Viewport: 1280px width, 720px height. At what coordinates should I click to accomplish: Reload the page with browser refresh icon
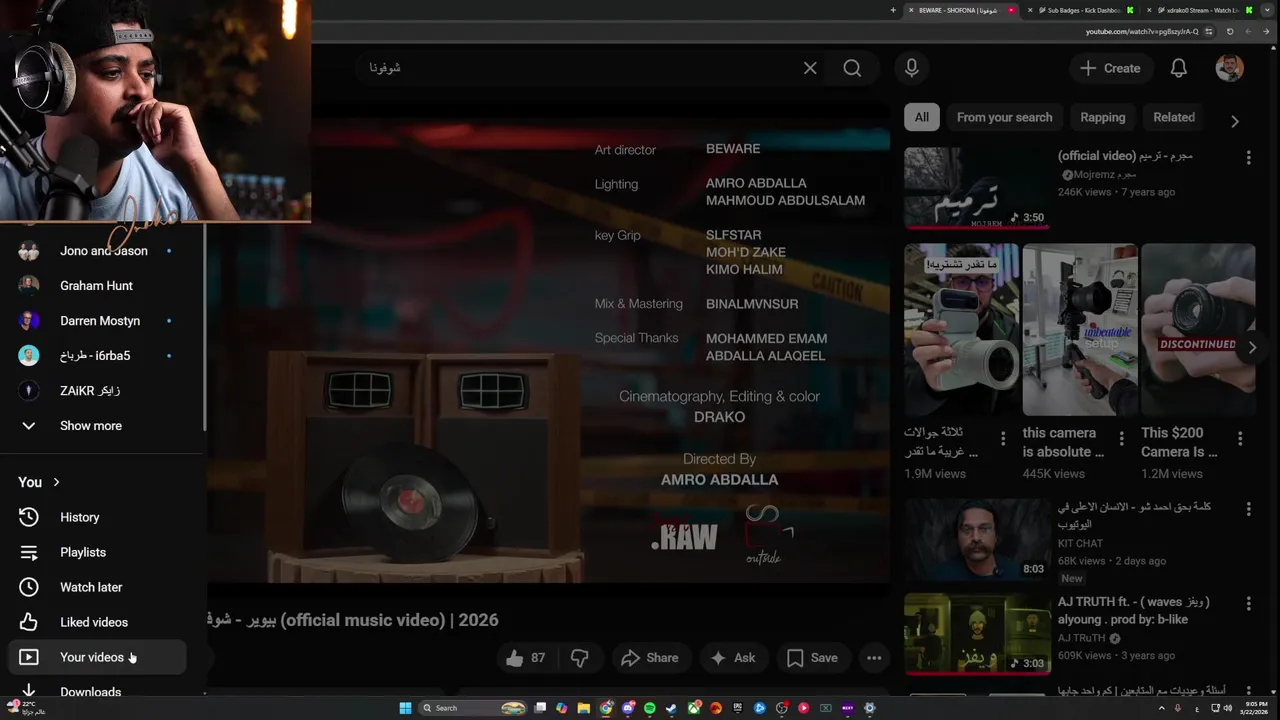1230,31
